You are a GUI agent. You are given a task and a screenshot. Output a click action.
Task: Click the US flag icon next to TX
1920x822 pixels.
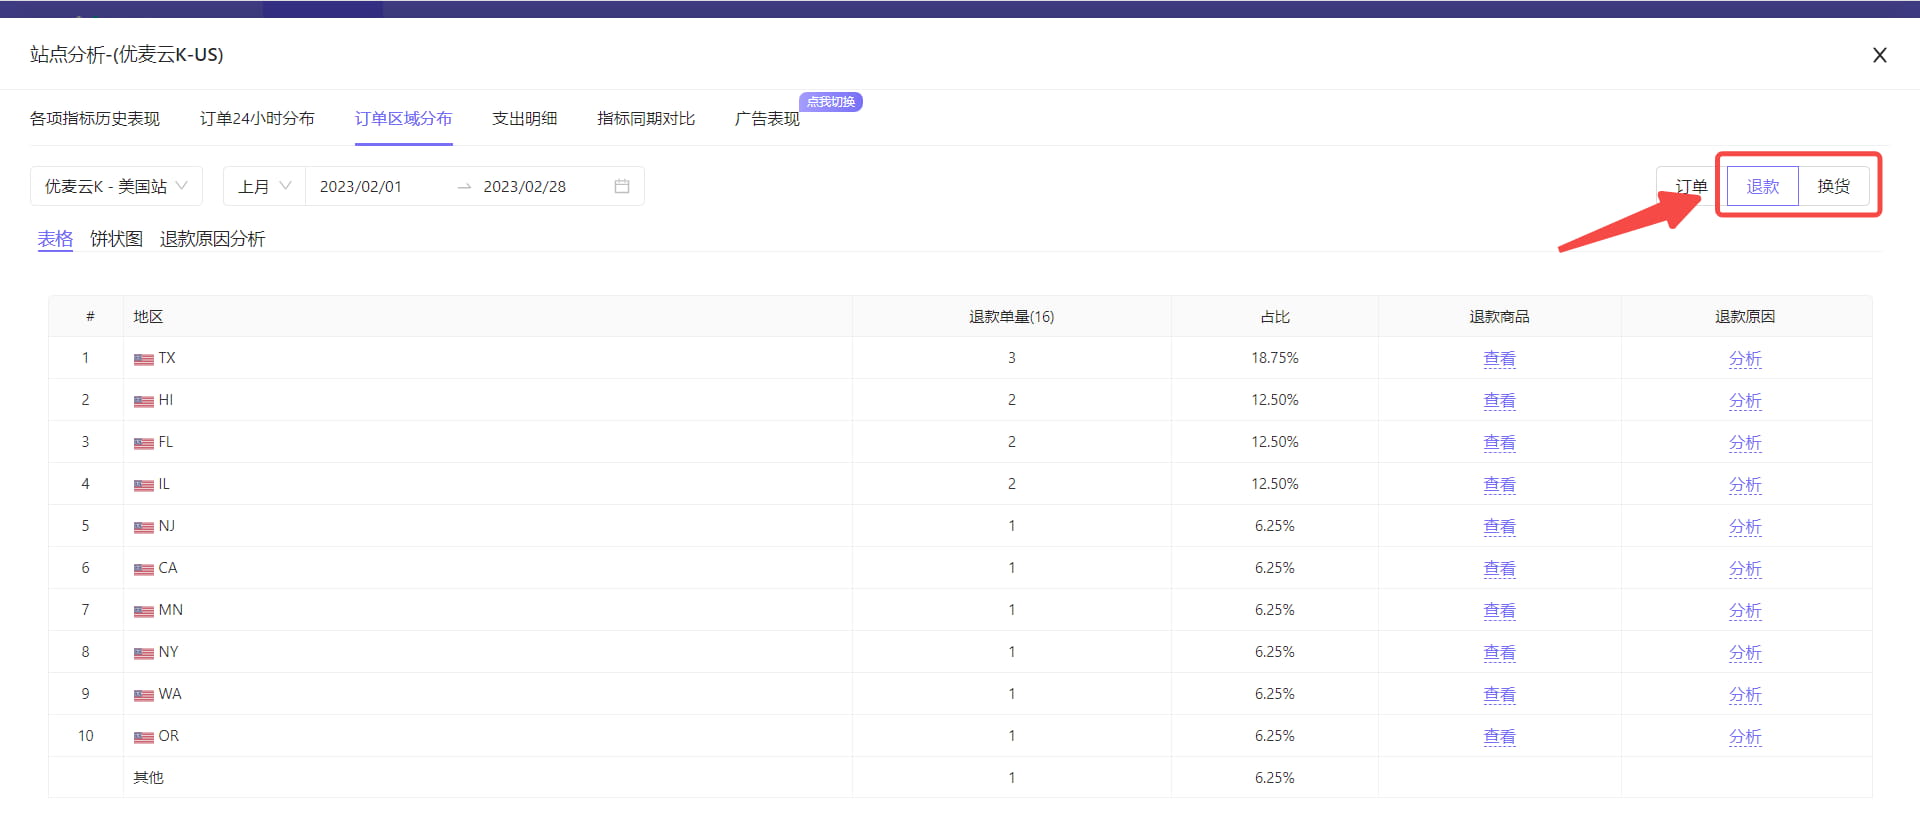pyautogui.click(x=144, y=359)
